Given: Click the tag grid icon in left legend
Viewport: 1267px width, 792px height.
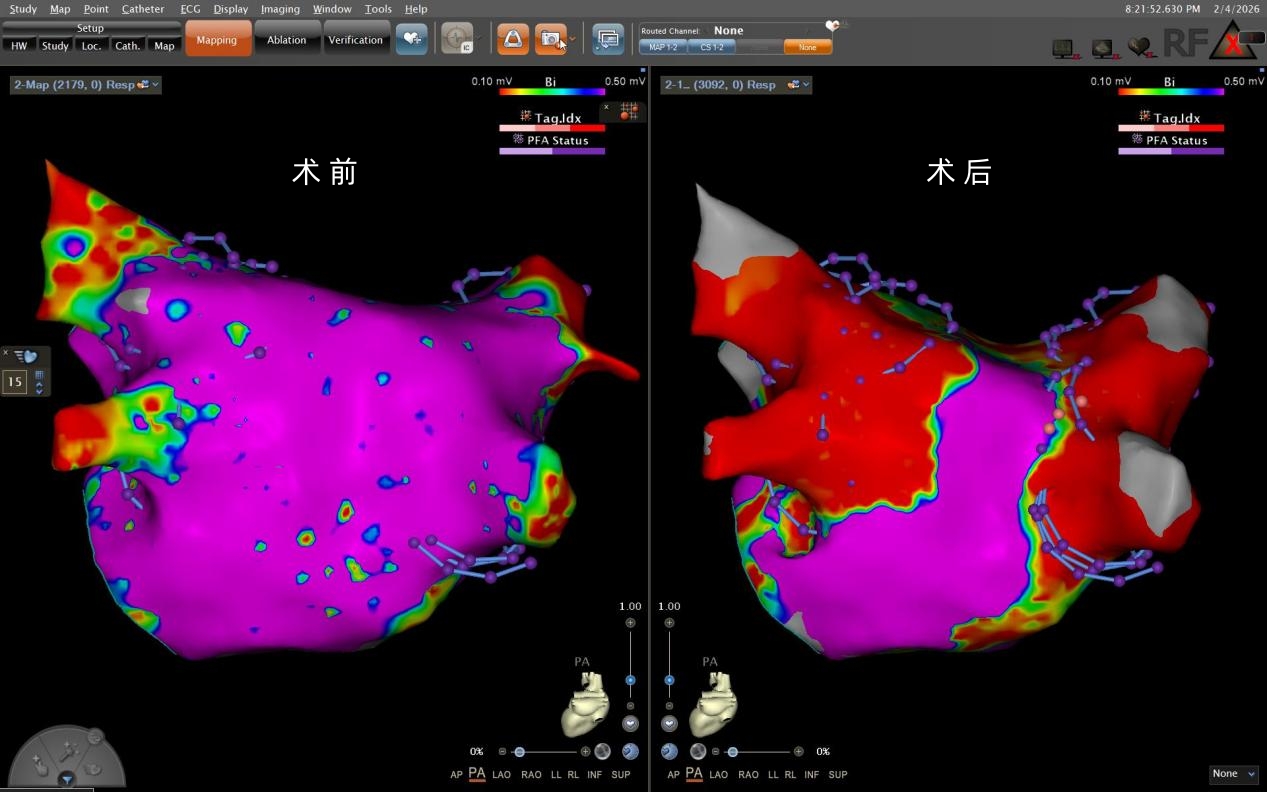Looking at the screenshot, I should pos(628,111).
